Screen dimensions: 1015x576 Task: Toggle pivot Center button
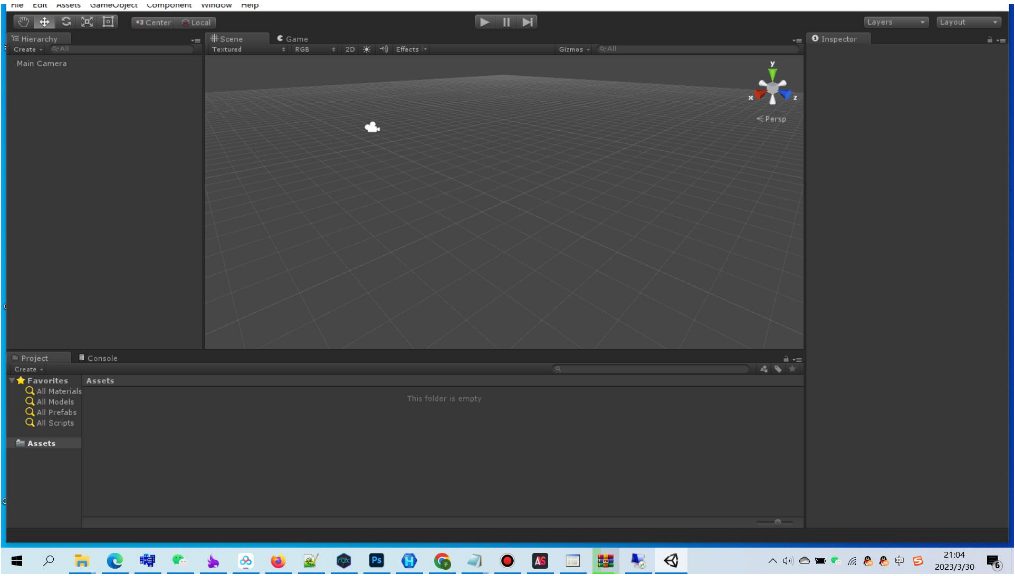click(x=153, y=22)
